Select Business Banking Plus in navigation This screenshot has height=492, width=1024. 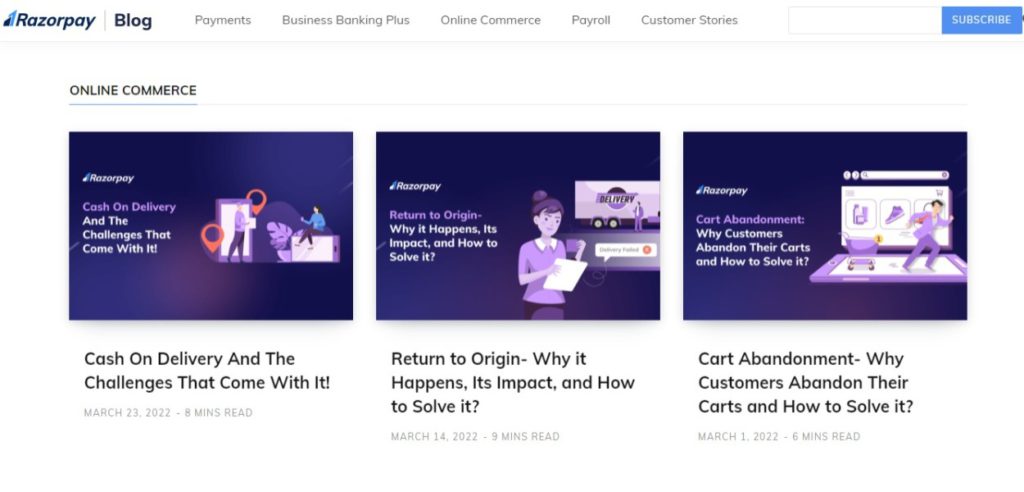(346, 20)
